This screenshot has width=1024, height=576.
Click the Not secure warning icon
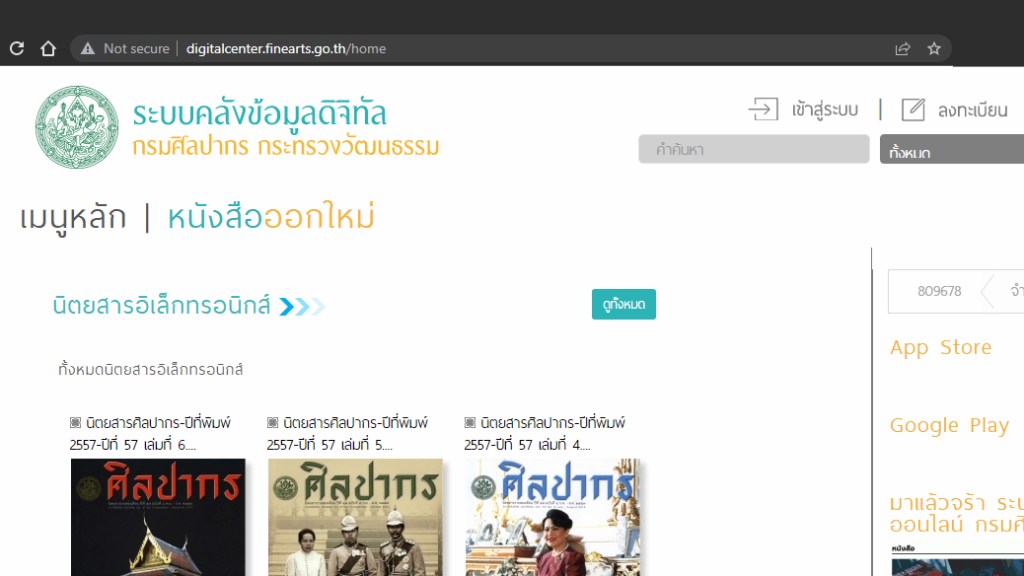tap(88, 48)
